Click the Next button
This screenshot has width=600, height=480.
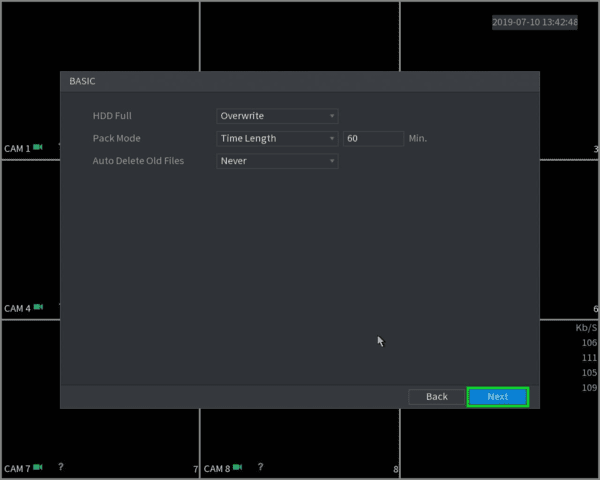point(498,397)
